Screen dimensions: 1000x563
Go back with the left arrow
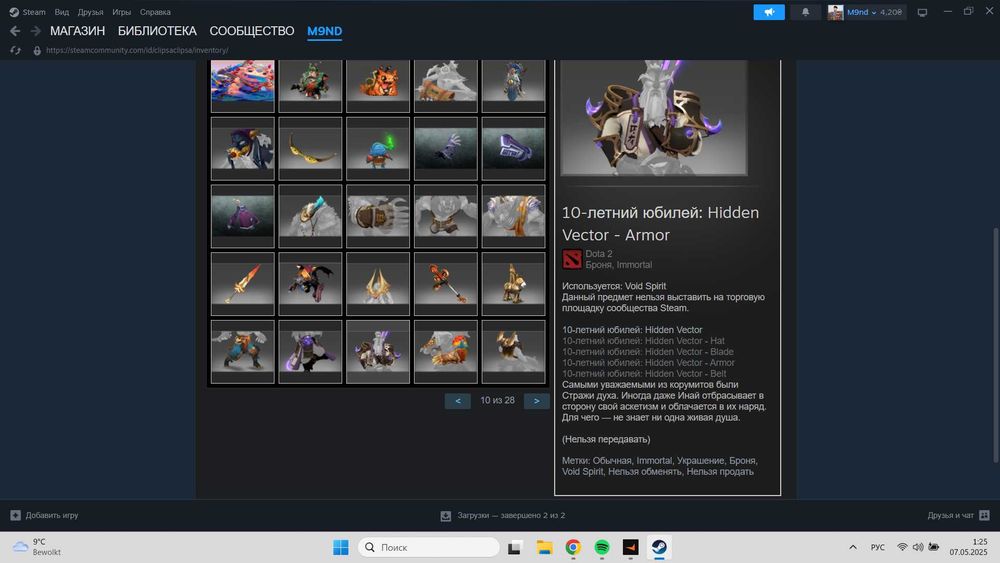(15, 31)
